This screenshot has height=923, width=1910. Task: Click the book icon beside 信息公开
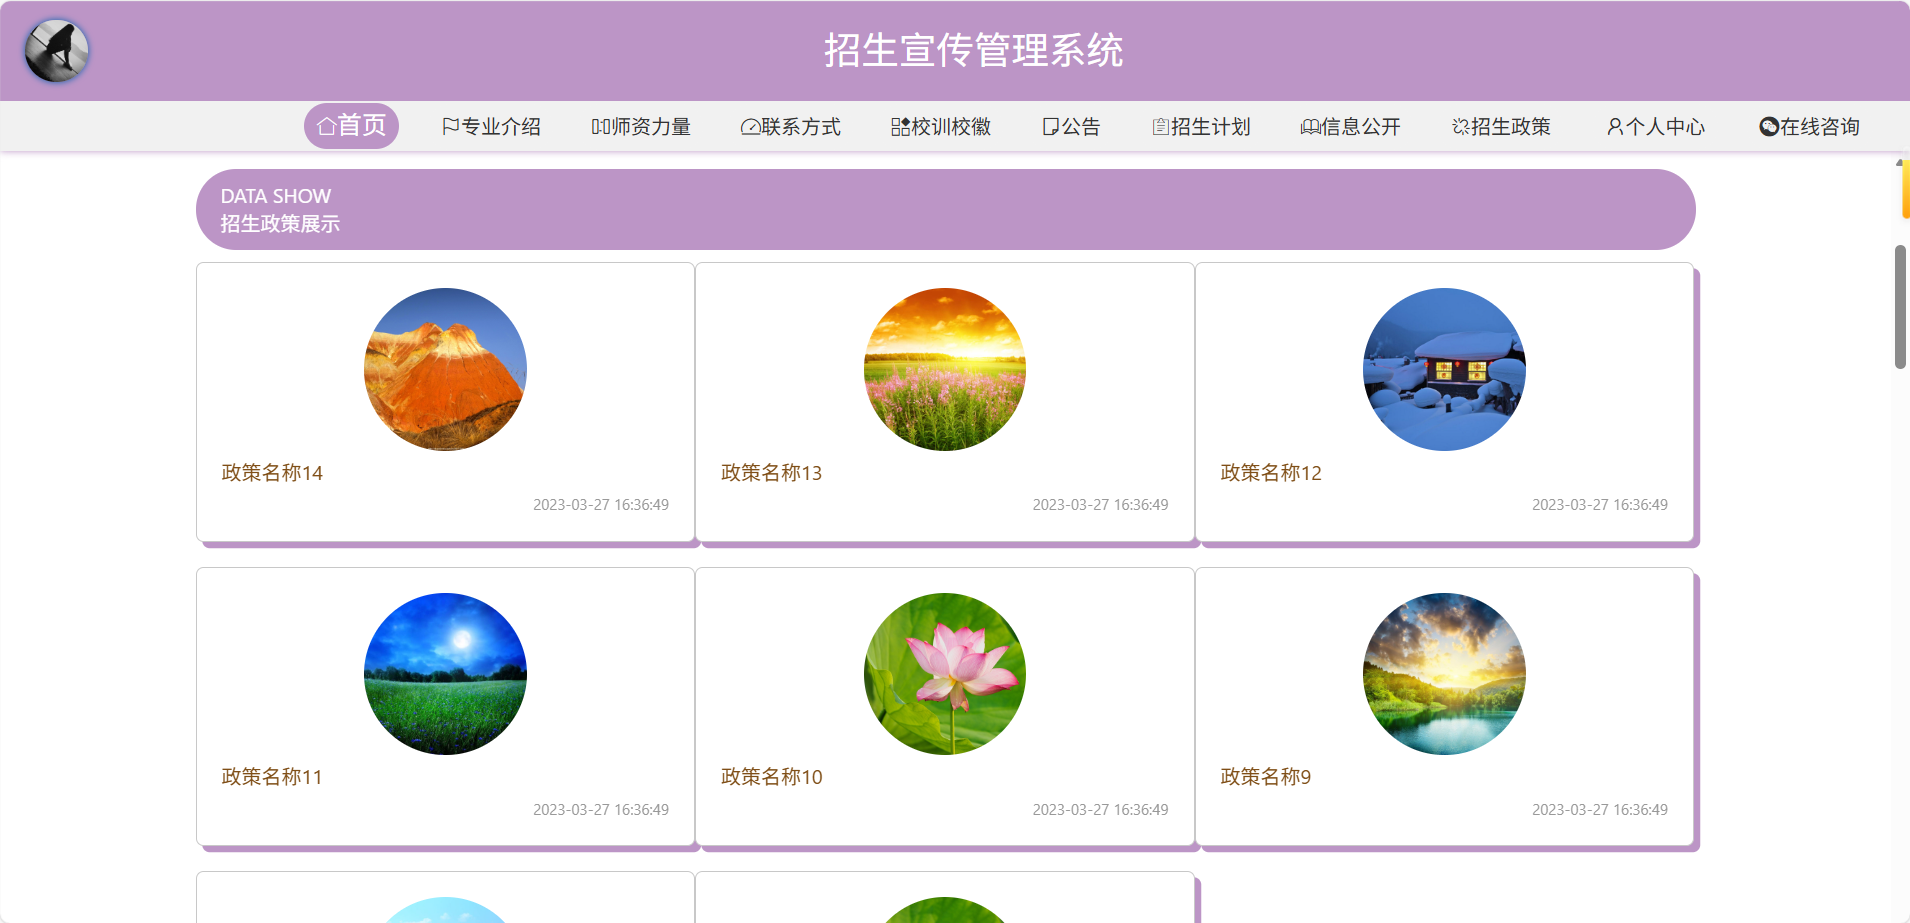coord(1310,127)
